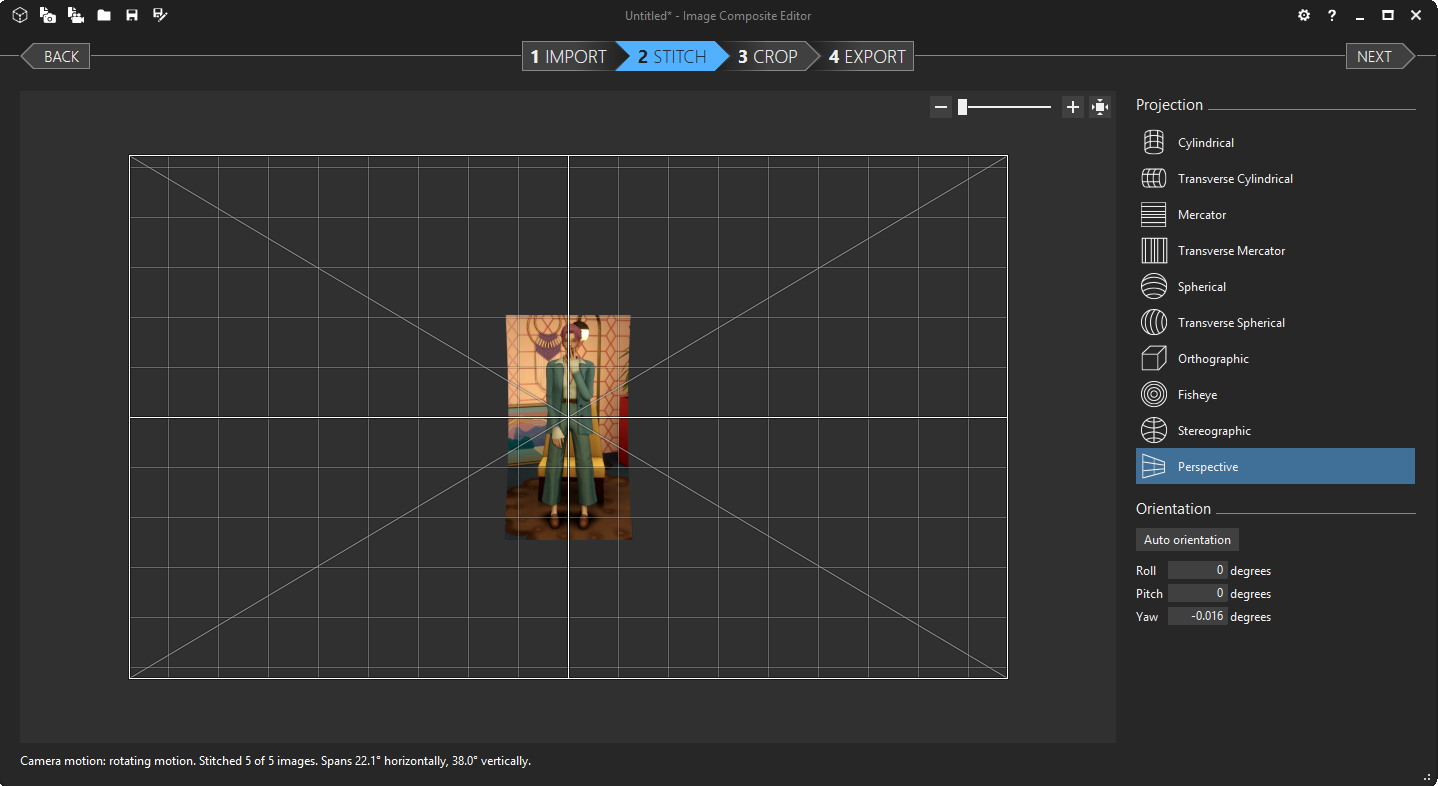1438x786 pixels.
Task: Save the project with the floppy disk icon
Action: tap(132, 15)
